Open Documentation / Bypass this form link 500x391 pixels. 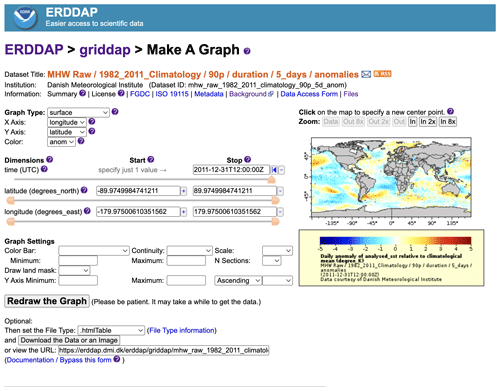click(x=59, y=360)
